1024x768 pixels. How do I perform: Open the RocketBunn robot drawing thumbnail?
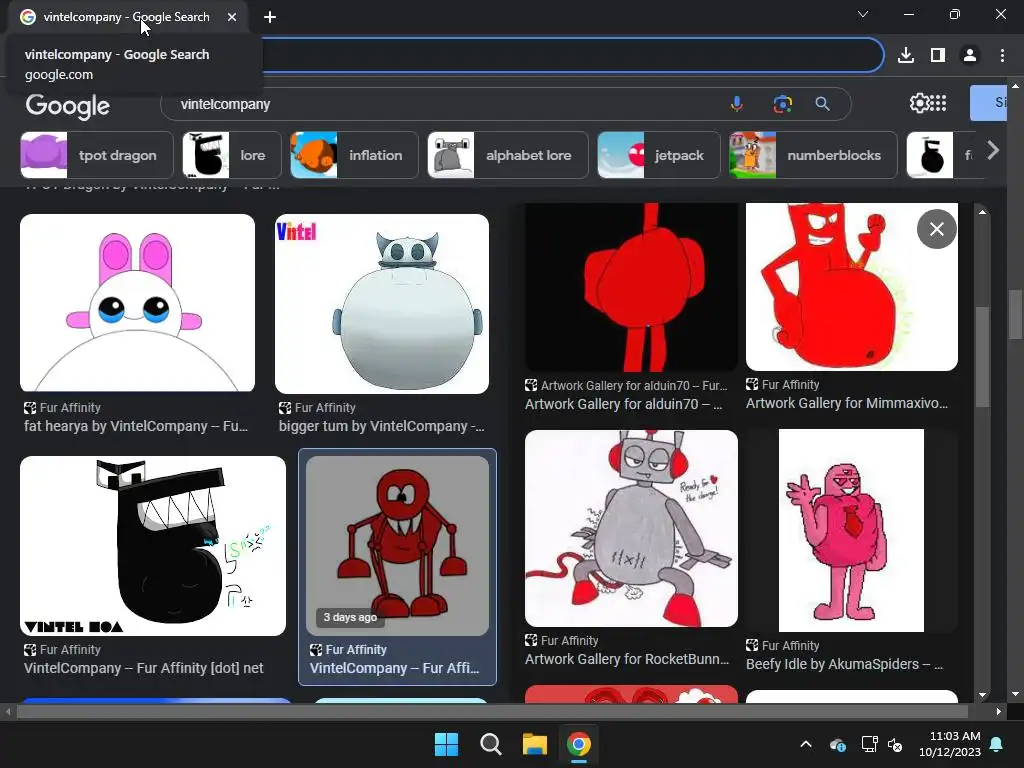632,528
